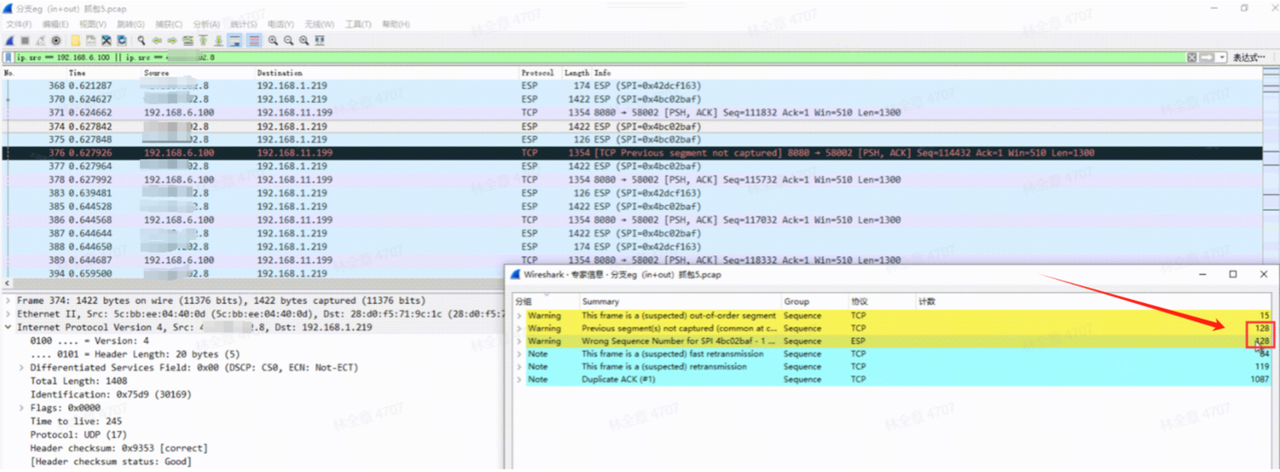This screenshot has width=1280, height=472.
Task: Open a capture file via folder icon
Action: [x=75, y=40]
